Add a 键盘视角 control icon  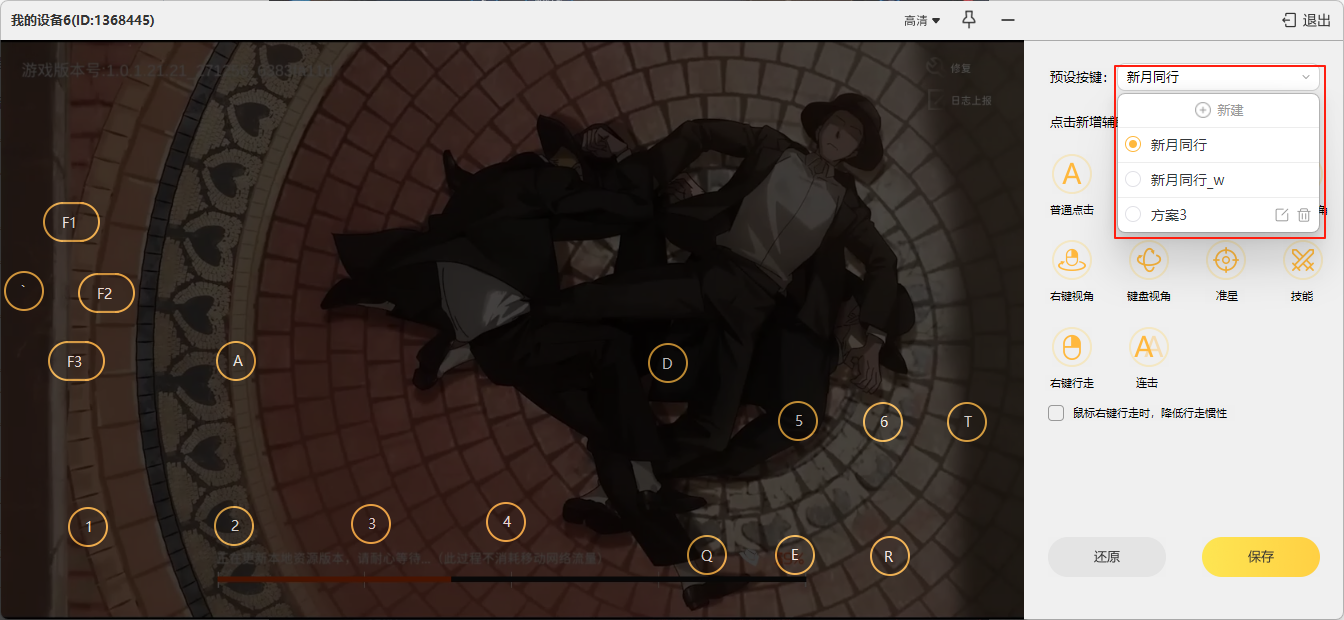pos(1148,260)
